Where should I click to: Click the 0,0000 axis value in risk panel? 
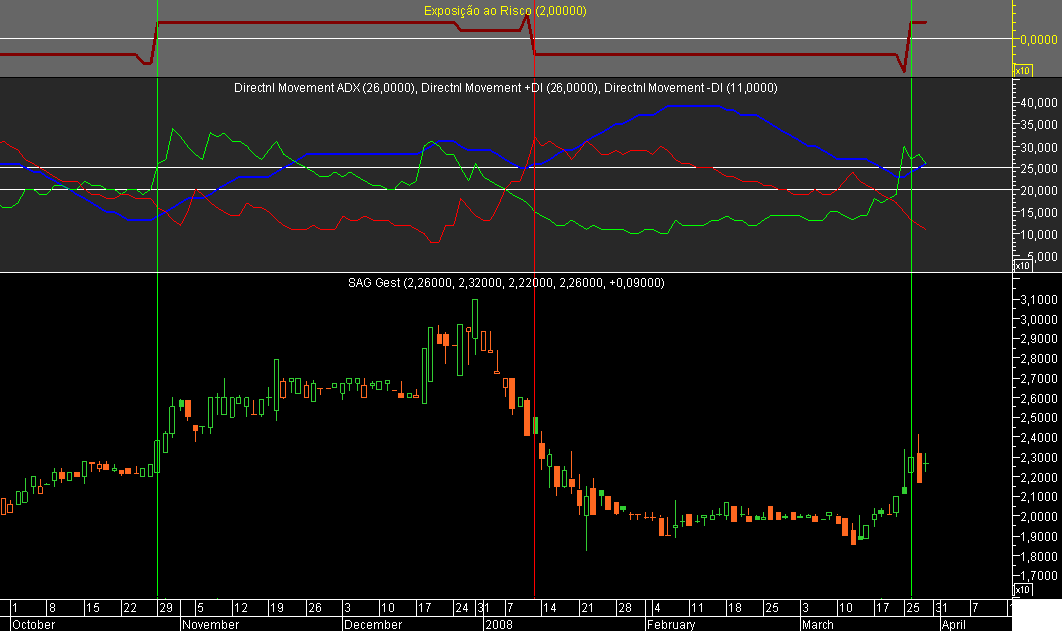1039,39
